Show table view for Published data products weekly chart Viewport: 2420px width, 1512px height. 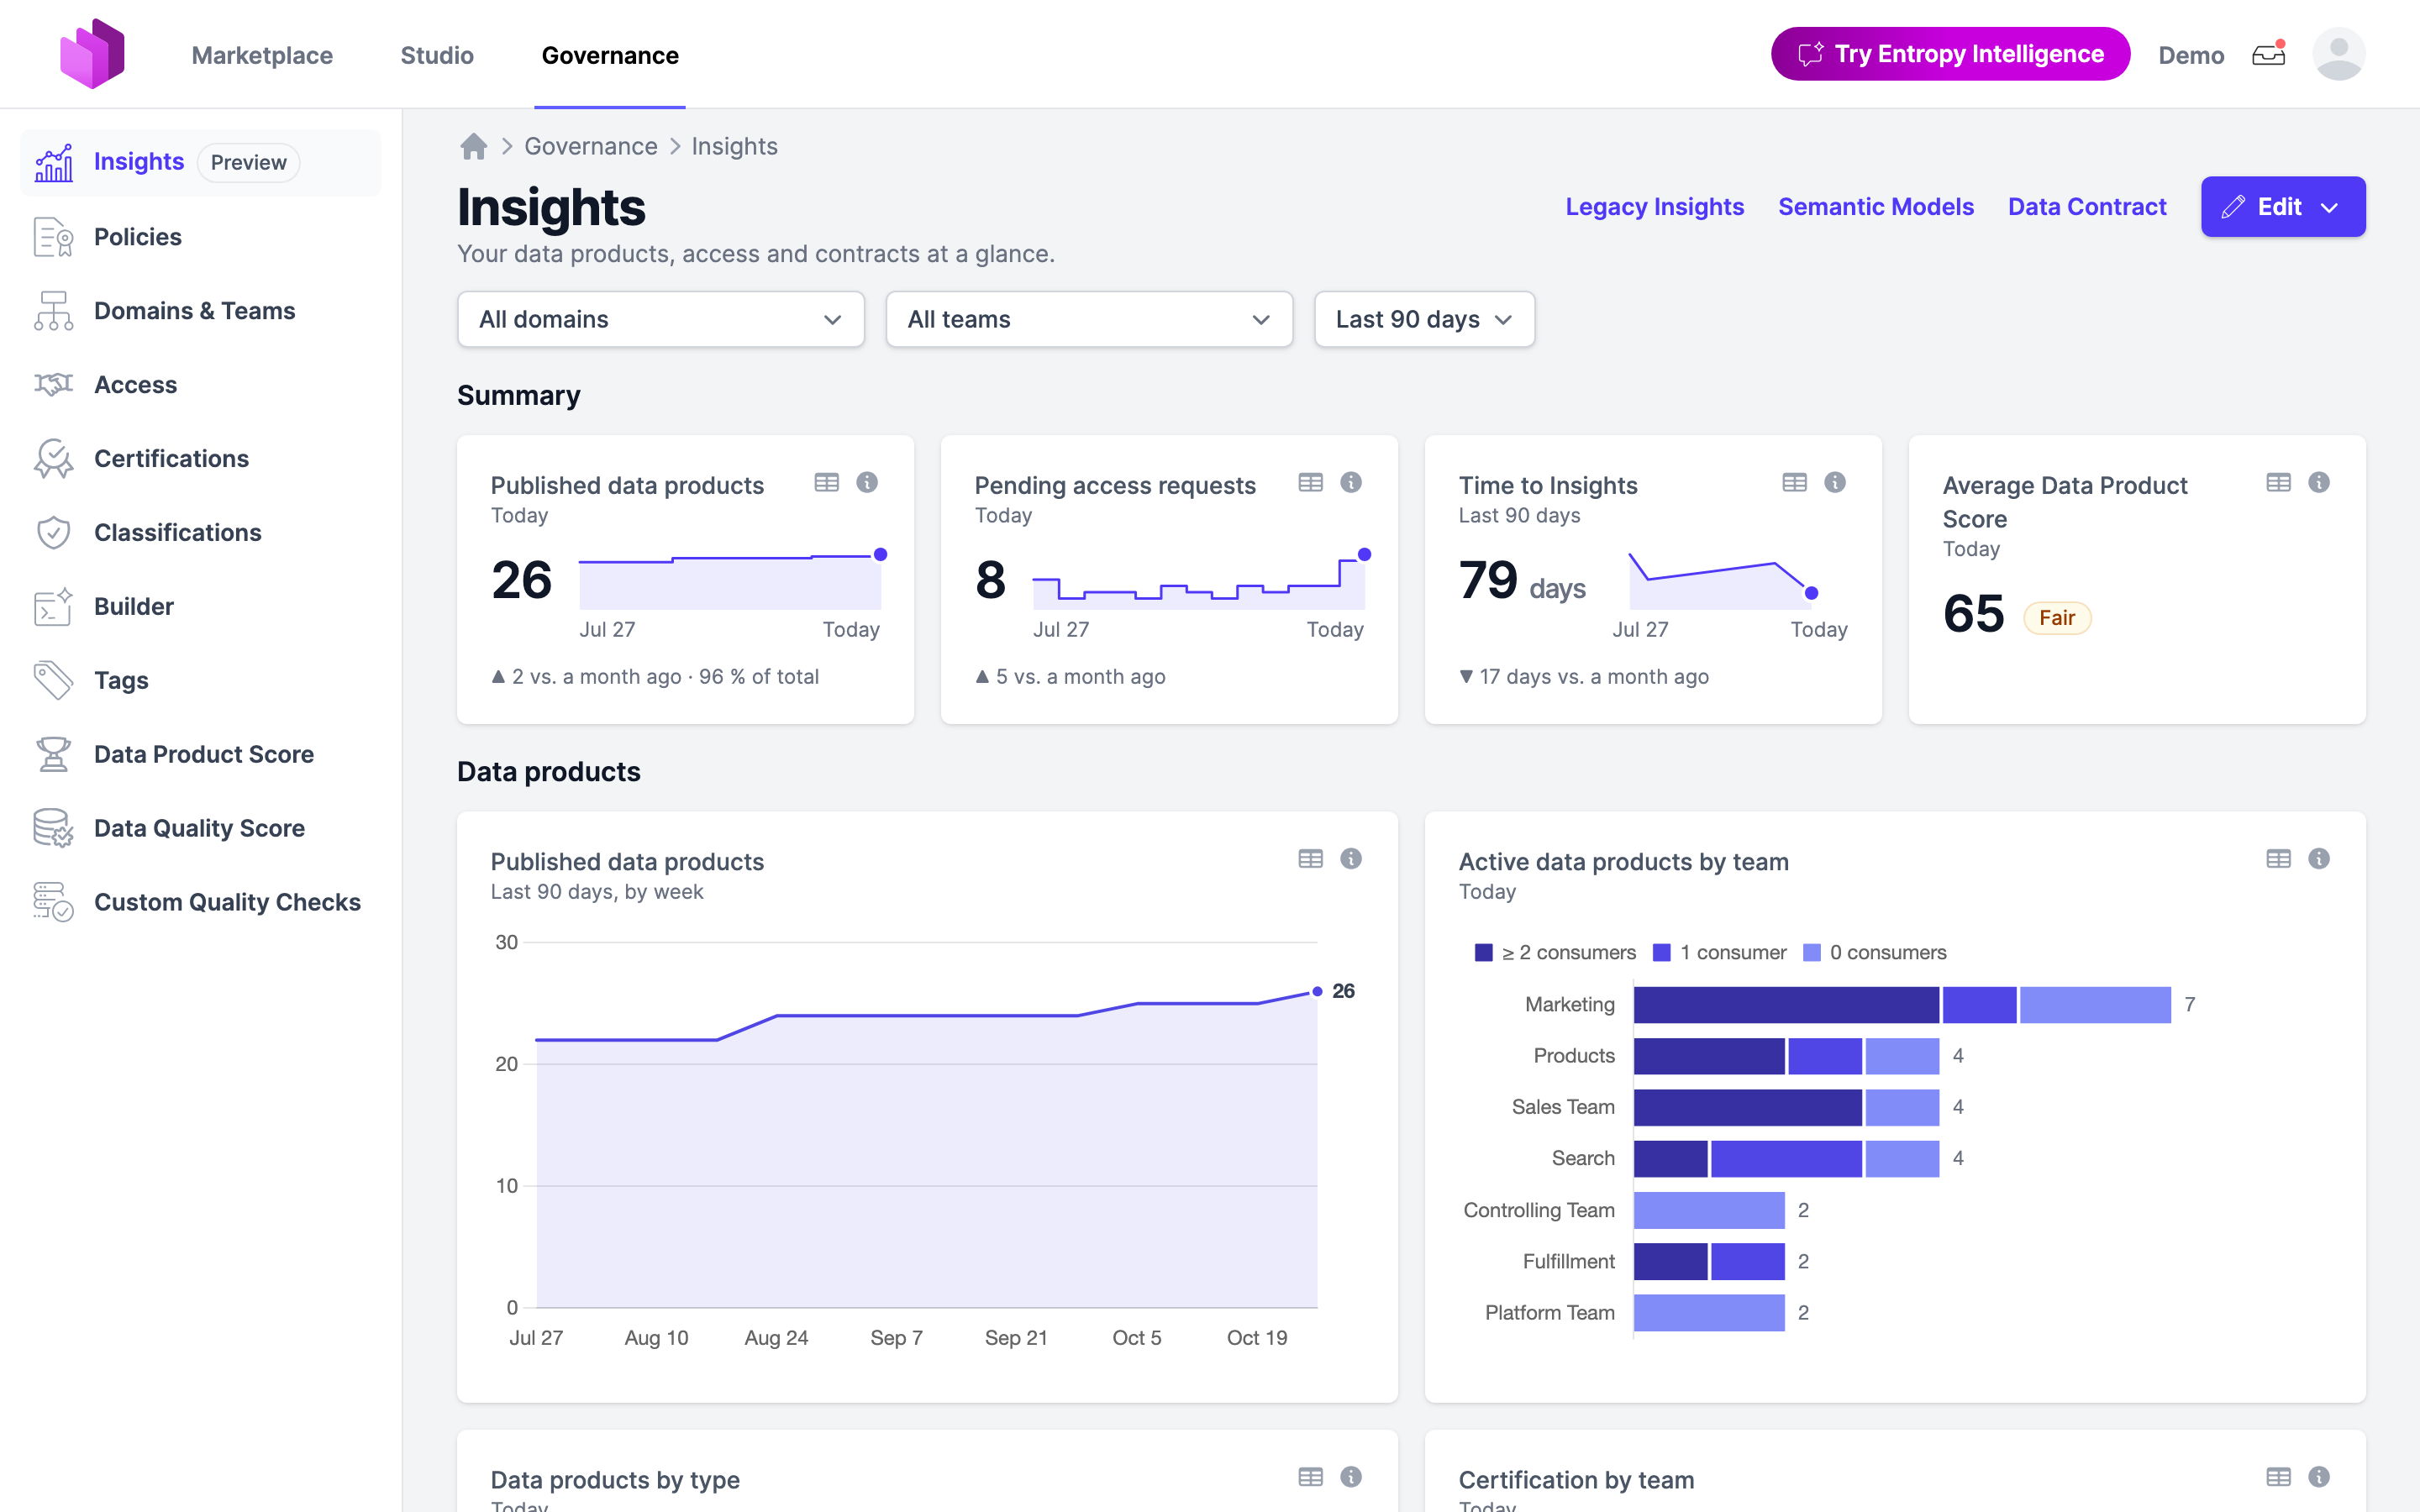[x=1310, y=858]
